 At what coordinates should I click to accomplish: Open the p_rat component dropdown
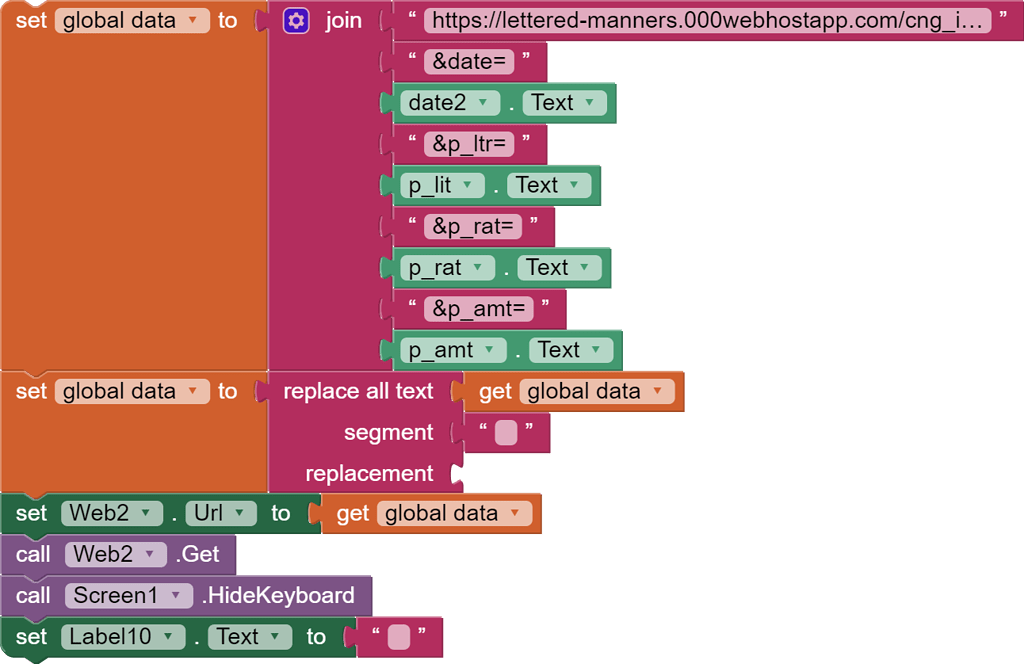pyautogui.click(x=447, y=267)
